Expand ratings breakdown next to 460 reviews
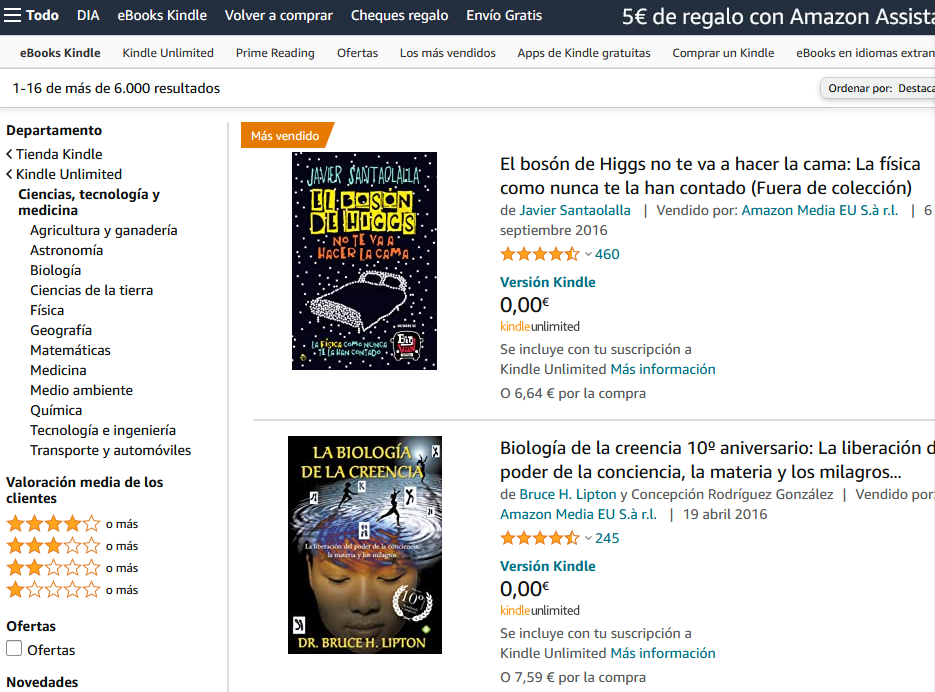 coord(588,254)
